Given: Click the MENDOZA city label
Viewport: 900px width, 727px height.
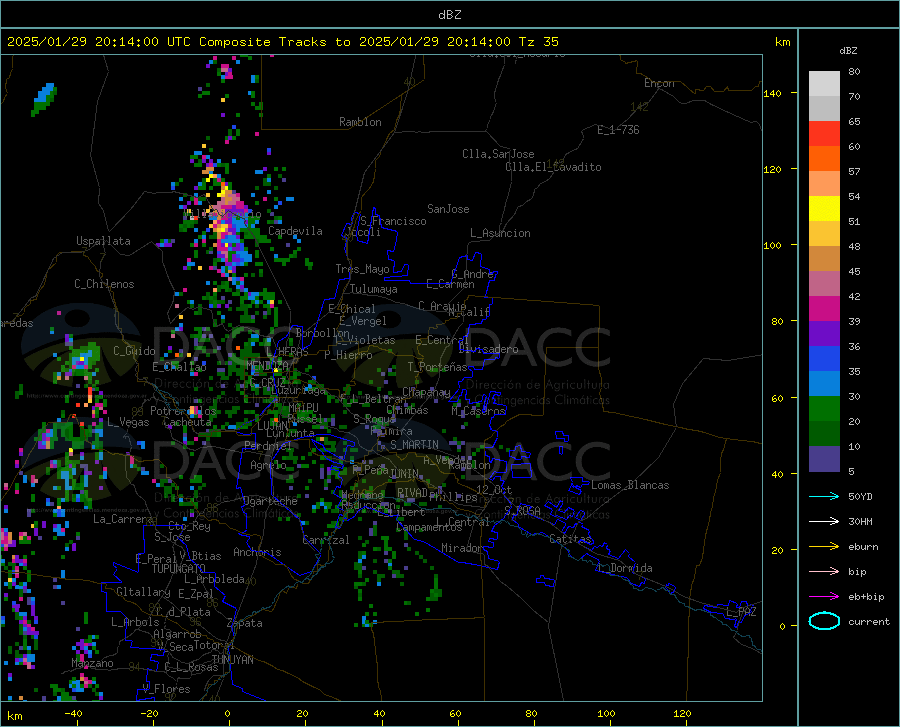Looking at the screenshot, I should [267, 365].
